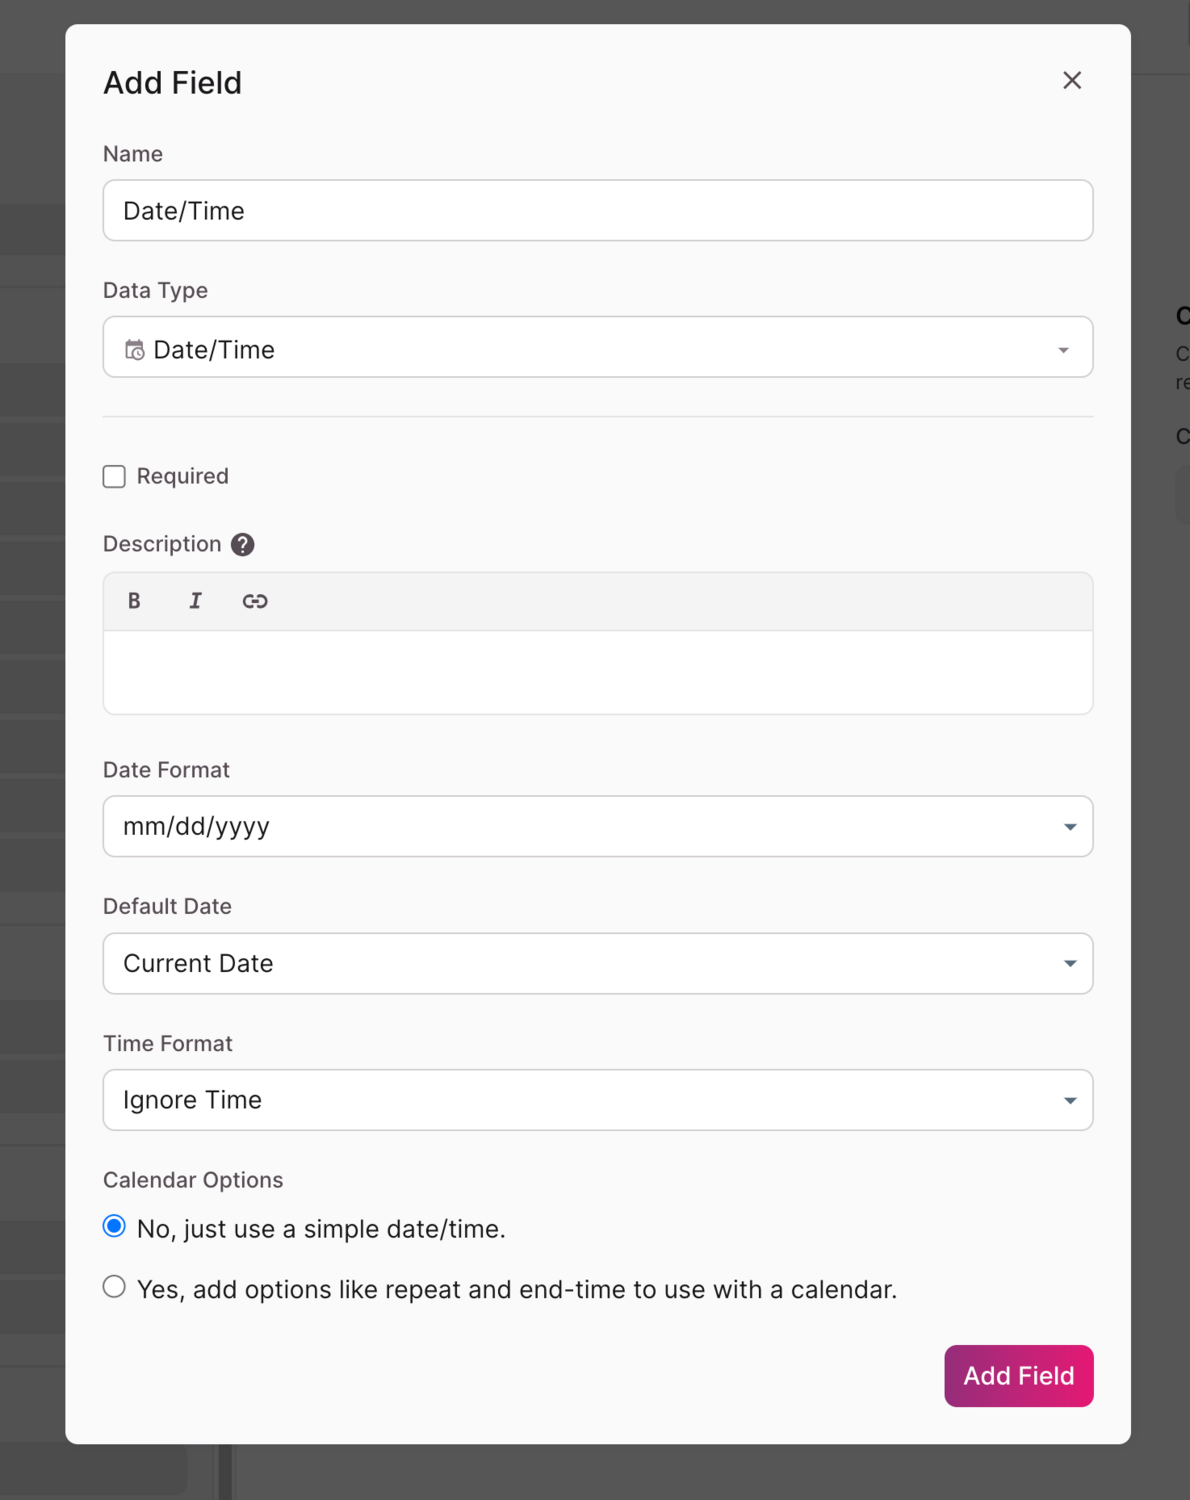
Task: Select 'No, just use a simple date/time'
Action: (x=115, y=1227)
